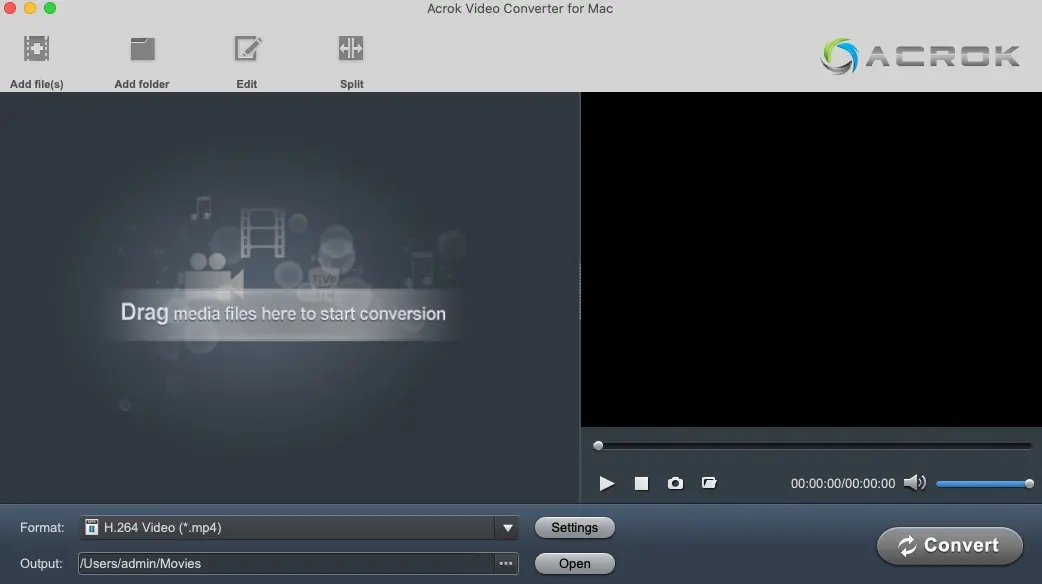1042x584 pixels.
Task: Open the snapshot folder icon
Action: pyautogui.click(x=709, y=483)
